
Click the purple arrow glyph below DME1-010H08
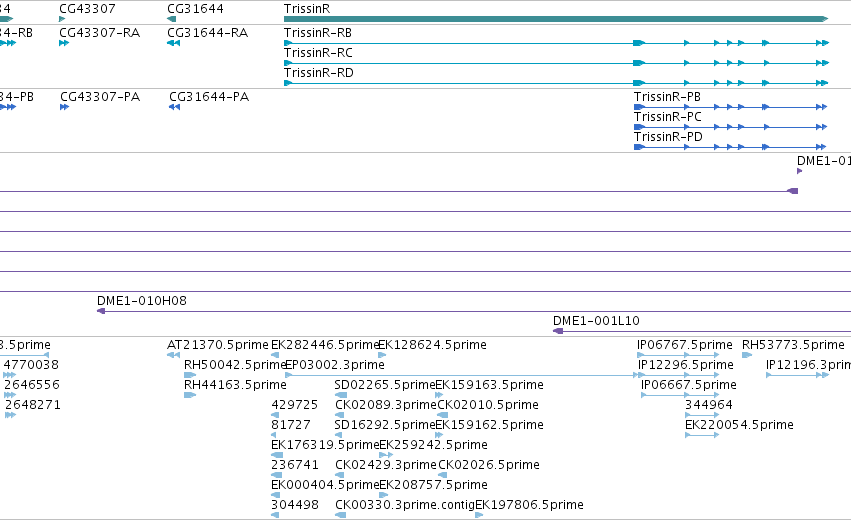coord(101,311)
